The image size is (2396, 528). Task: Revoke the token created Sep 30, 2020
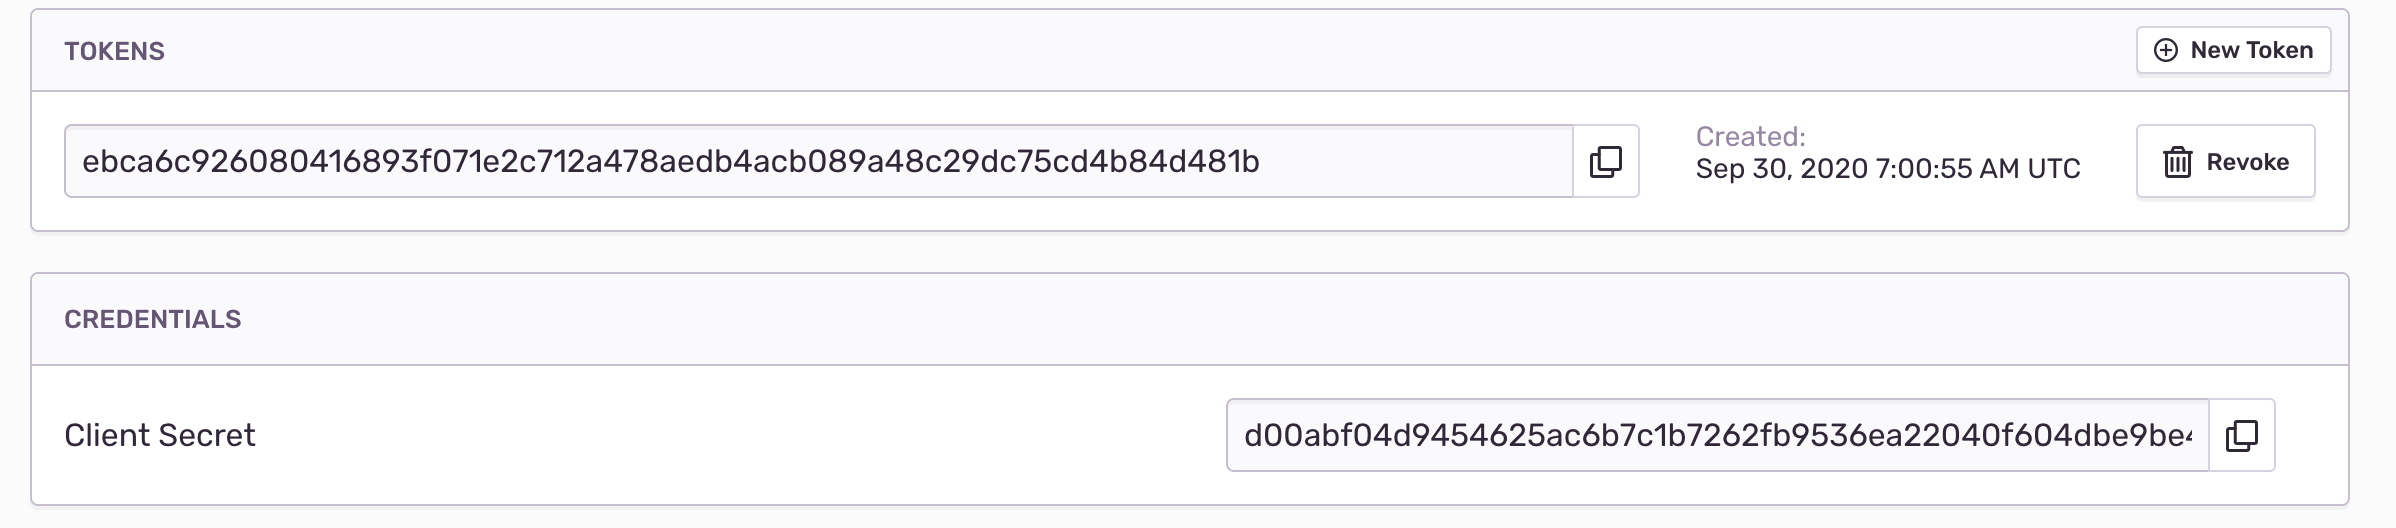point(2226,161)
